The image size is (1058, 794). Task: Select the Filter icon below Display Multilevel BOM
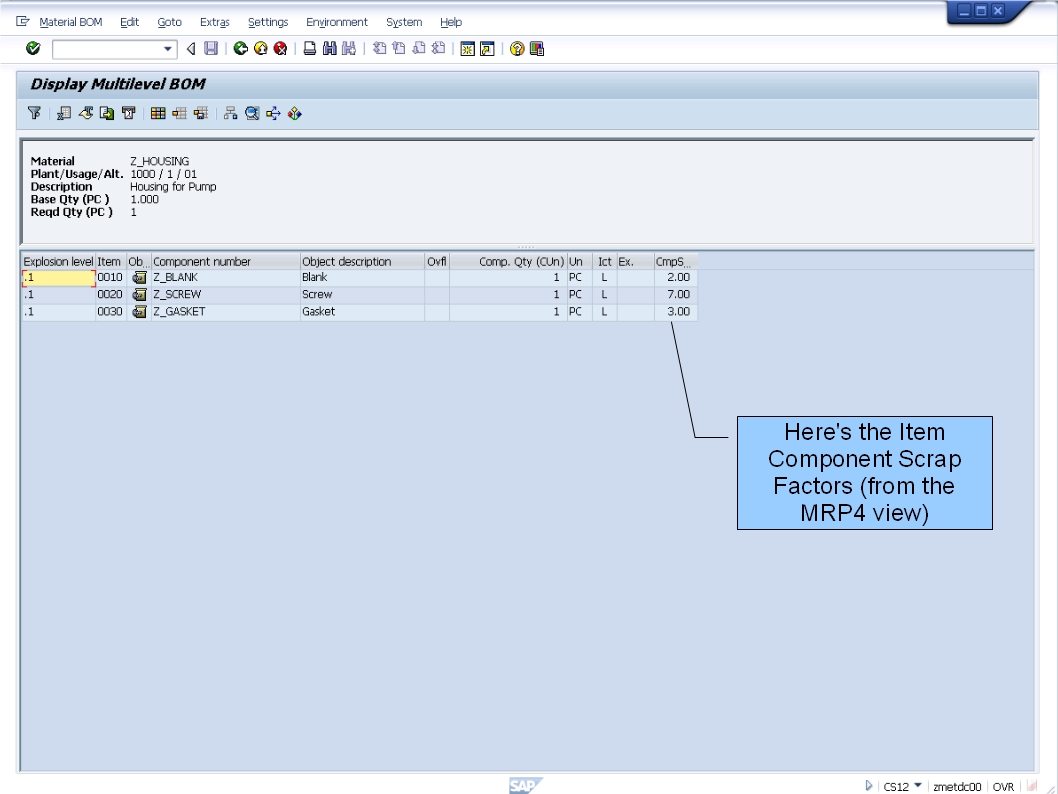tap(34, 112)
